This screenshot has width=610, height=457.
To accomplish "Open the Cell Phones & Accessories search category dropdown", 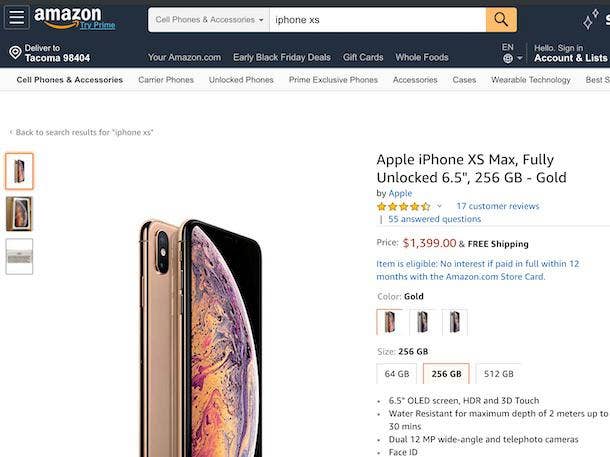I will point(210,20).
